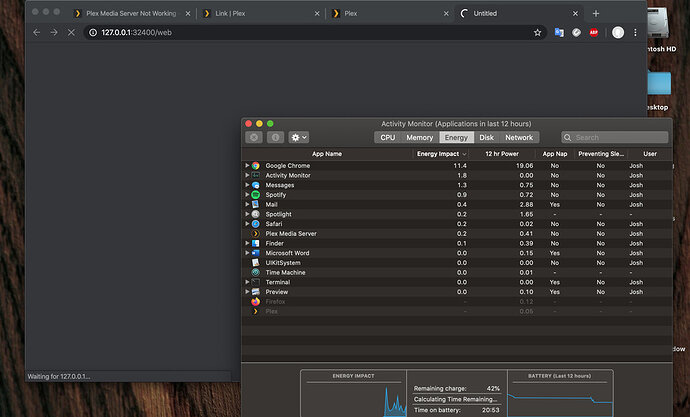This screenshot has width=690, height=417.
Task: Expand the Microsoft Word process row
Action: (247, 253)
